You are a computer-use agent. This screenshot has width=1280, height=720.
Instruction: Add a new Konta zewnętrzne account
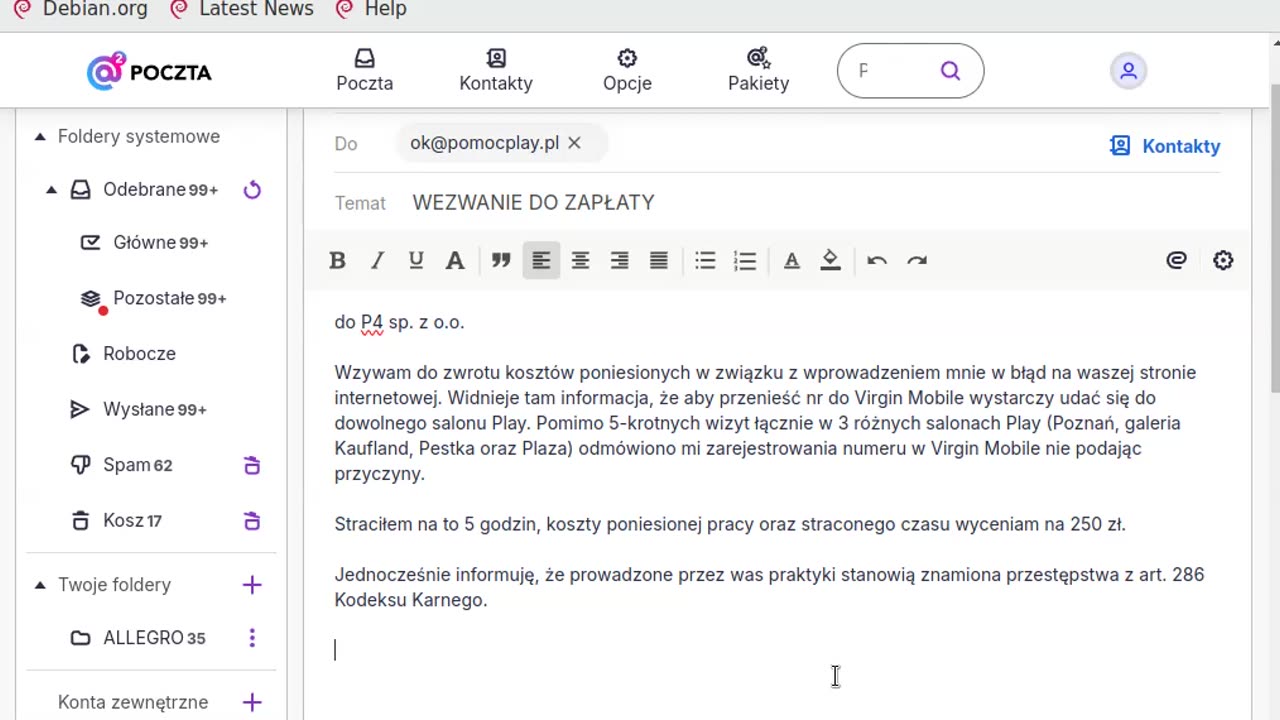tap(252, 702)
